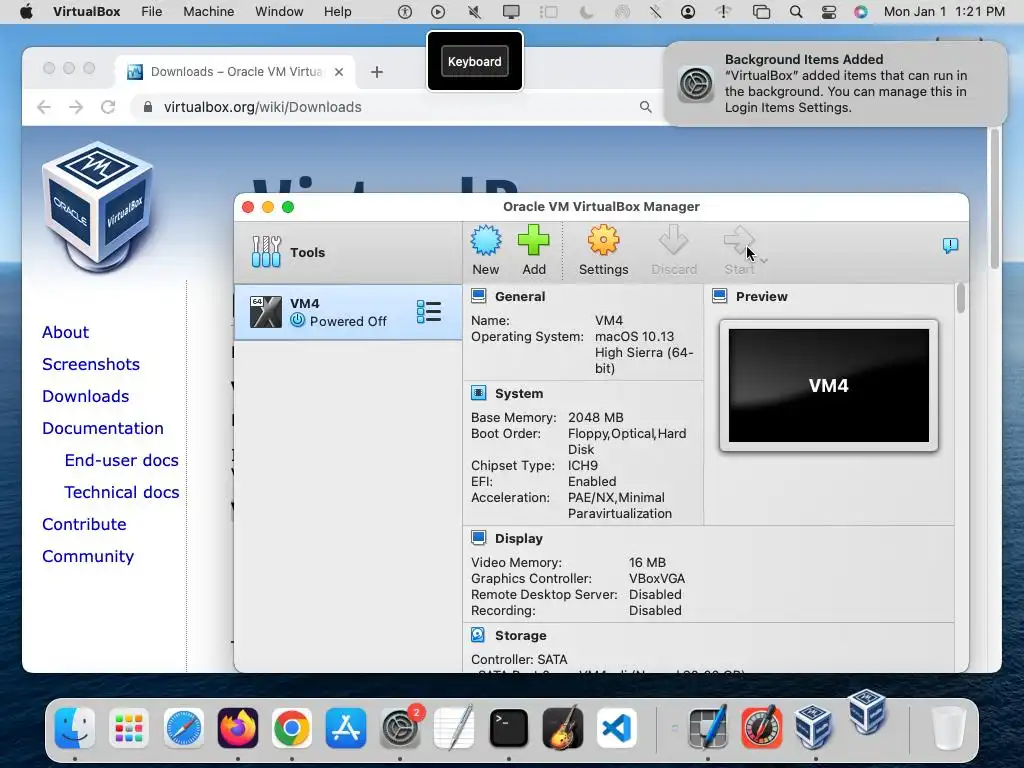Open the Window menu

coord(279,12)
